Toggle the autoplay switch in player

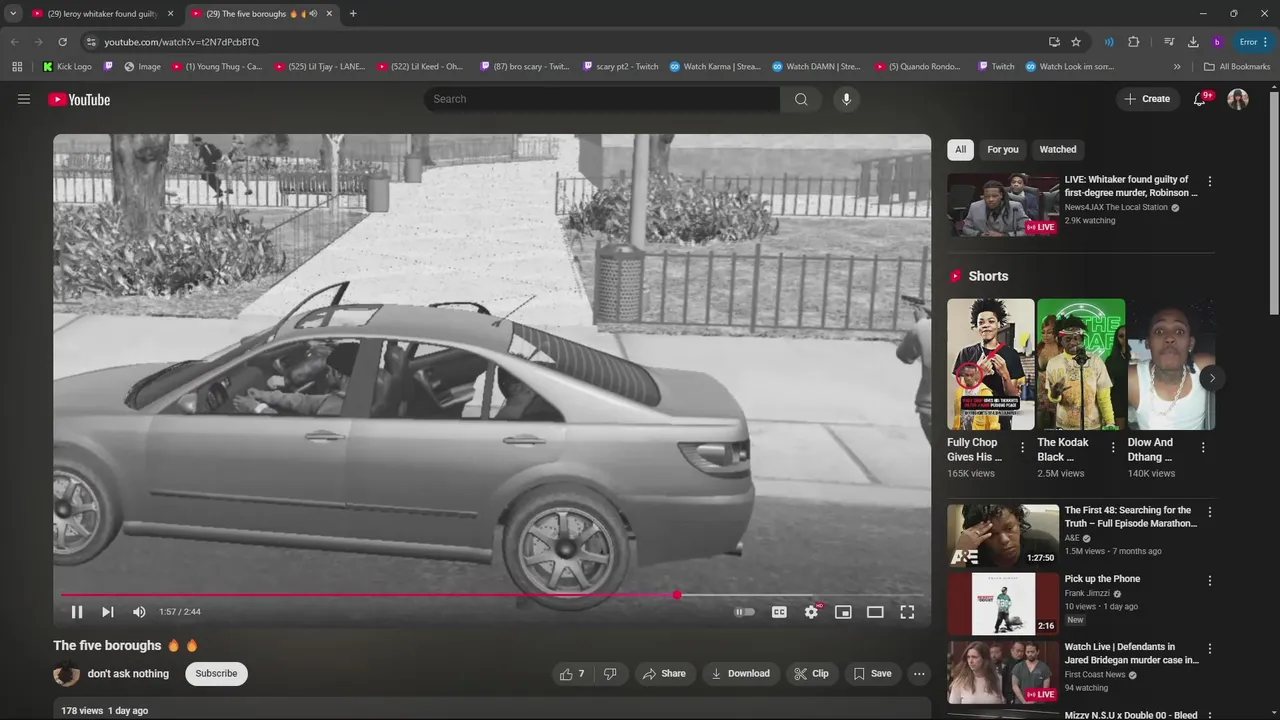click(745, 612)
